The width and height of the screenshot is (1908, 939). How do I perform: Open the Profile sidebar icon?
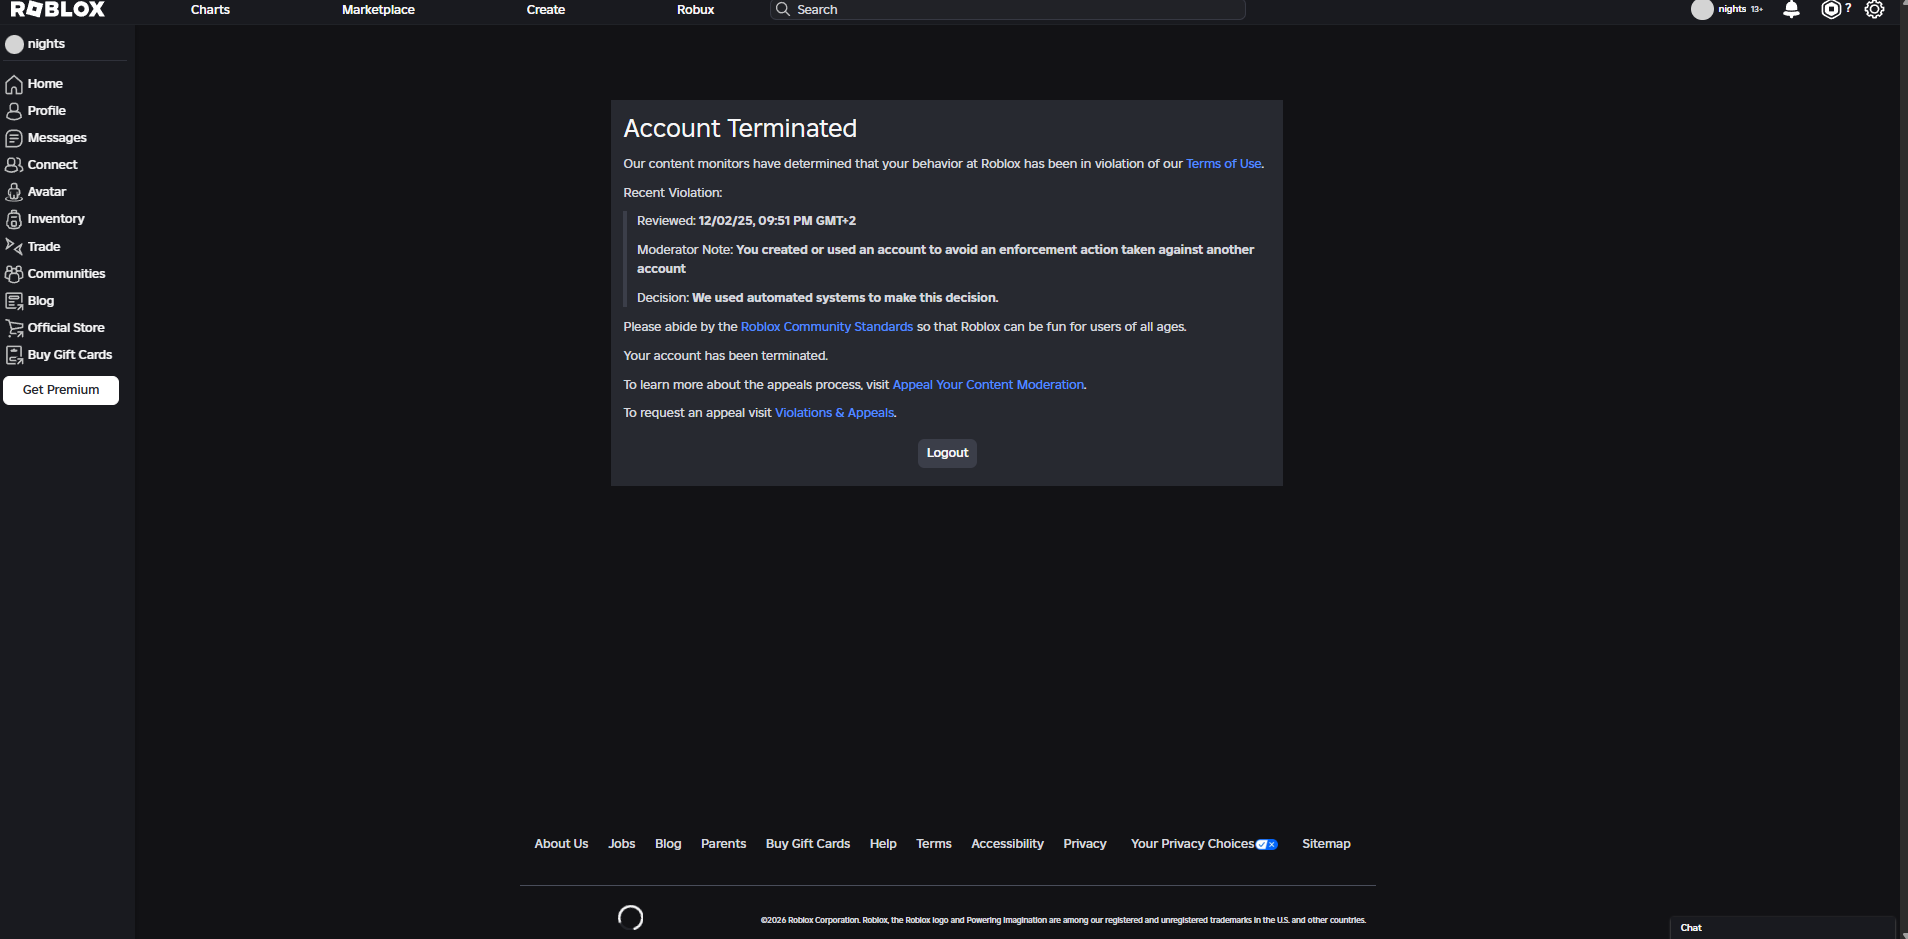(x=14, y=111)
